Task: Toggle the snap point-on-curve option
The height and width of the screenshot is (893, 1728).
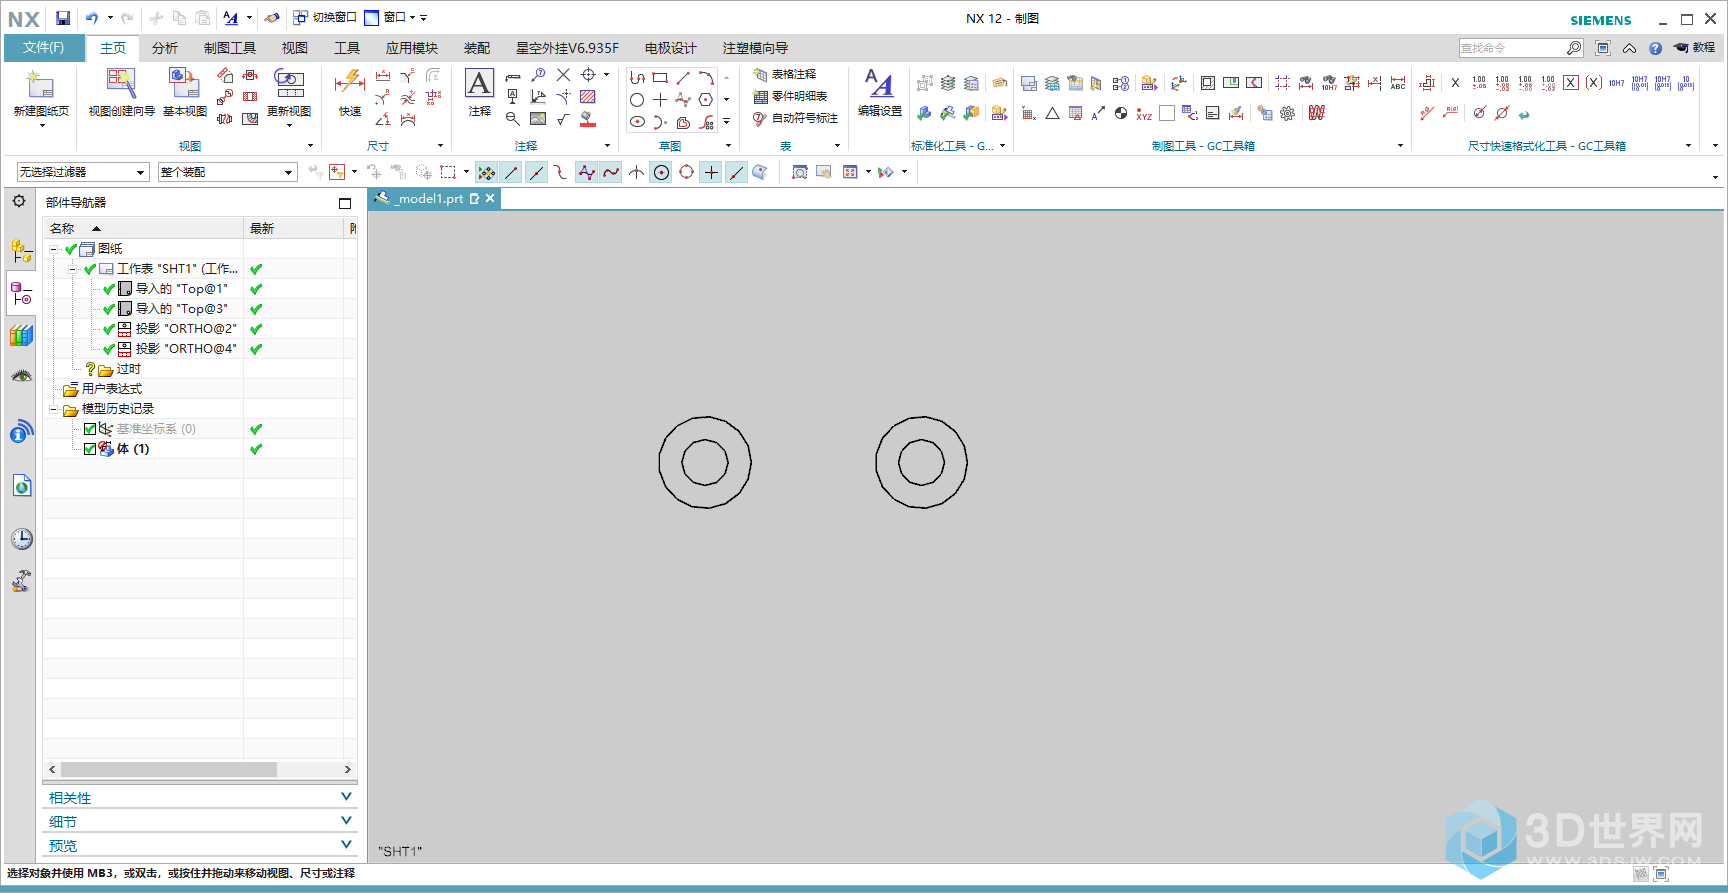Action: click(x=736, y=173)
